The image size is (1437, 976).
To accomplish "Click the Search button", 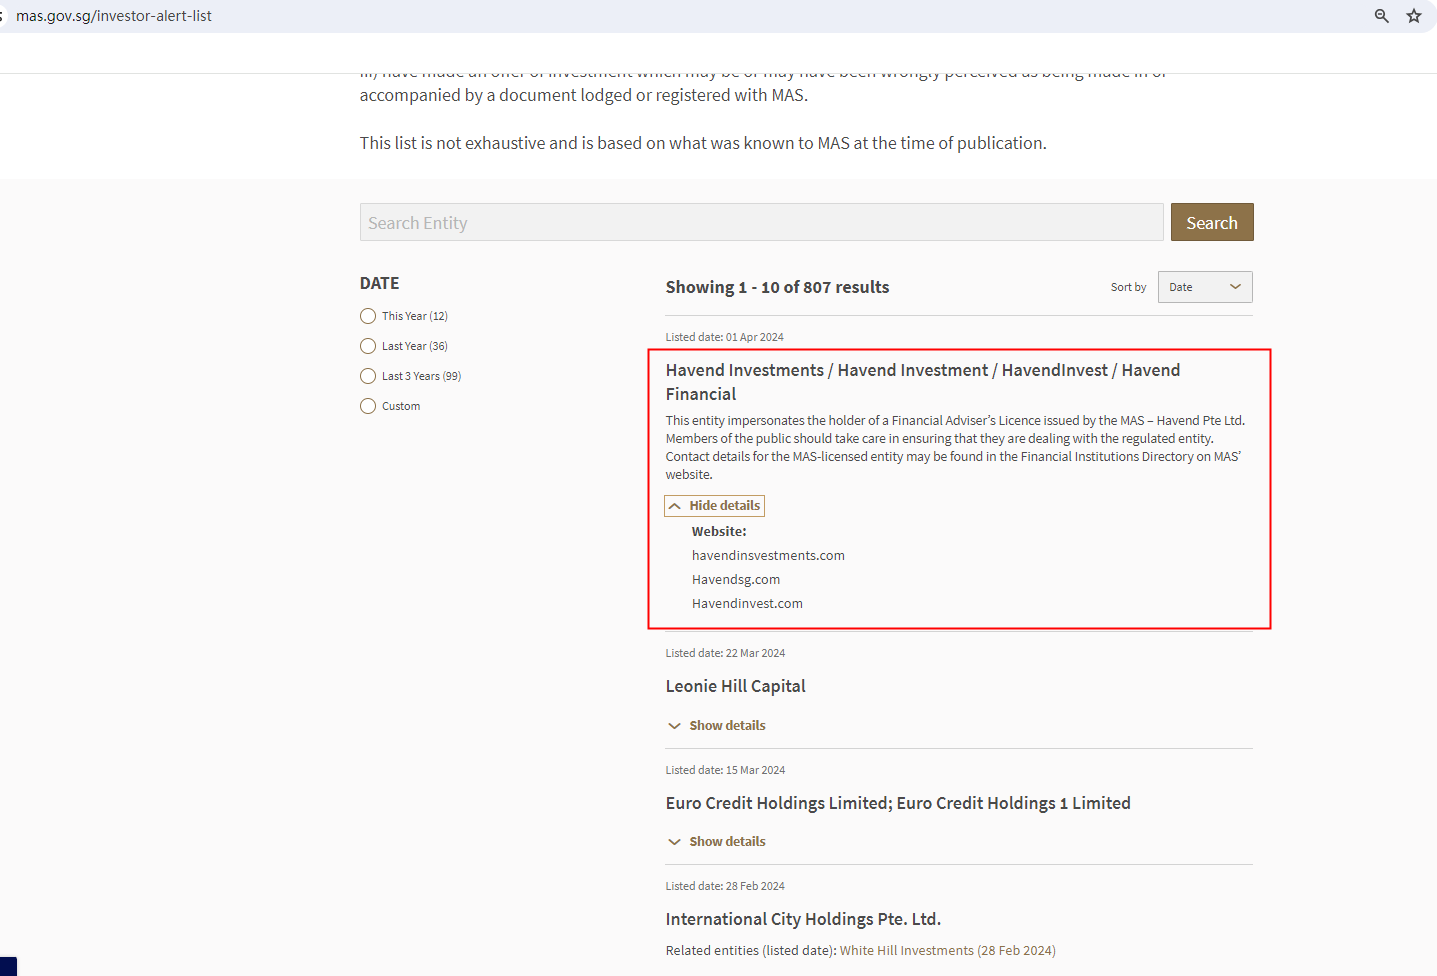I will 1211,223.
